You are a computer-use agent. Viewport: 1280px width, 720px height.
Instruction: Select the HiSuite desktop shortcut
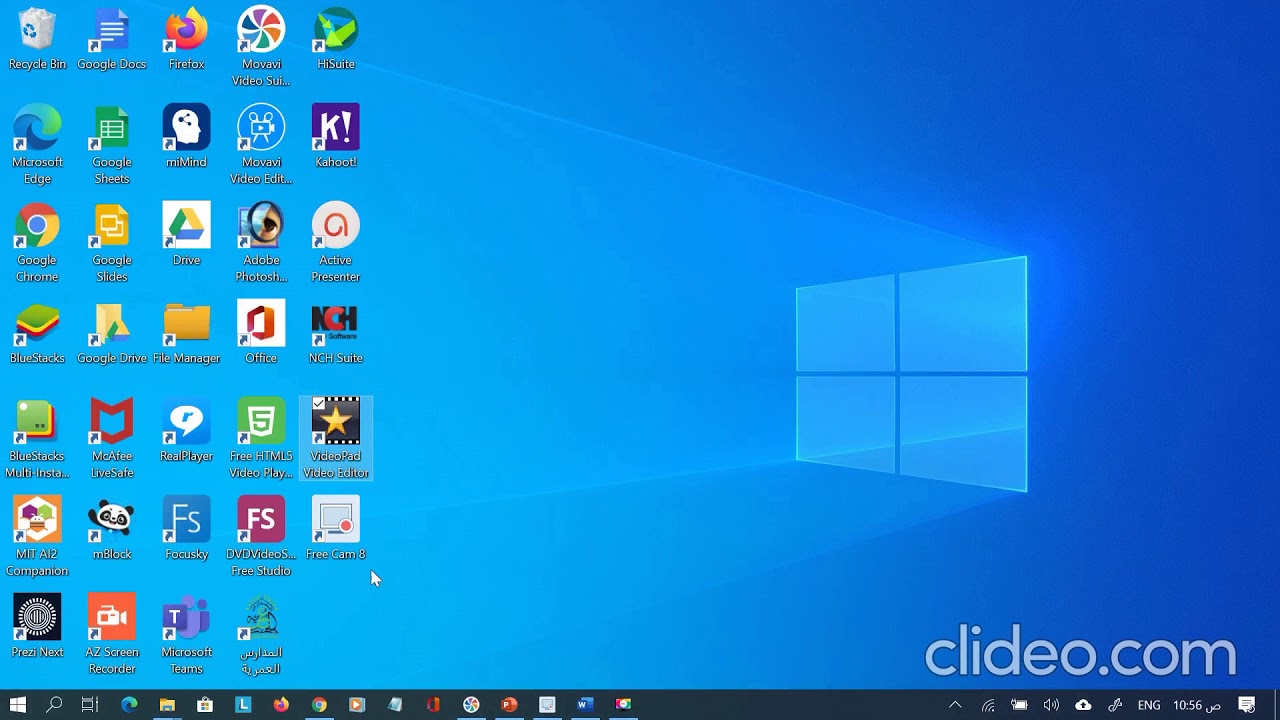pyautogui.click(x=336, y=39)
